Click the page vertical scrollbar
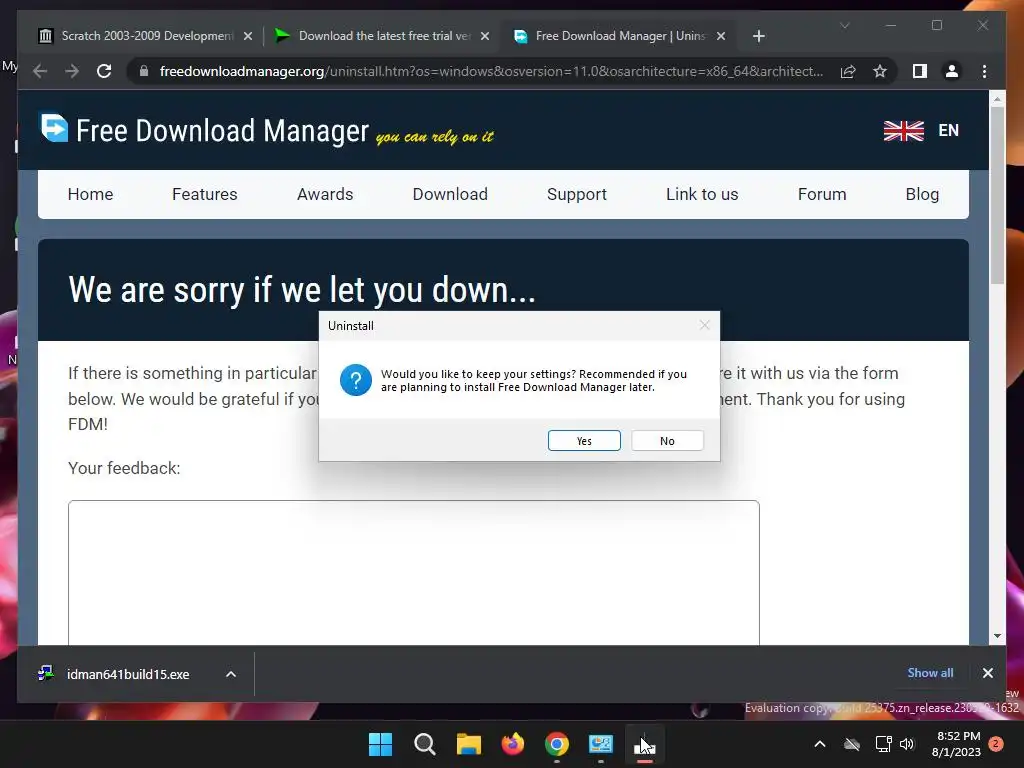This screenshot has height=768, width=1024. (997, 196)
